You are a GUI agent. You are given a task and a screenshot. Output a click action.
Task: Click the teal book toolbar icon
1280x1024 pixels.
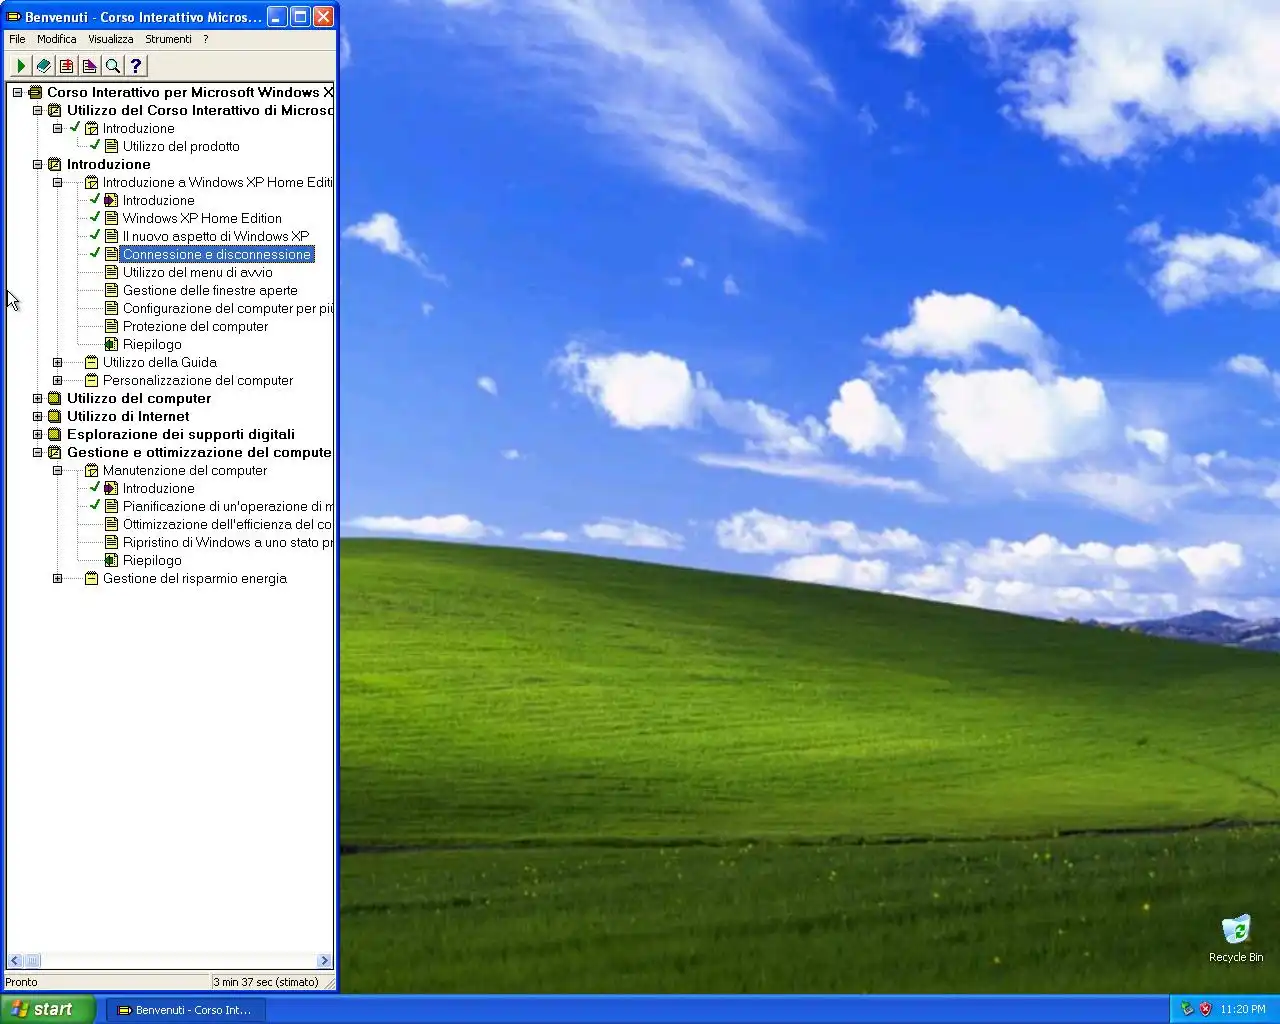coord(43,66)
